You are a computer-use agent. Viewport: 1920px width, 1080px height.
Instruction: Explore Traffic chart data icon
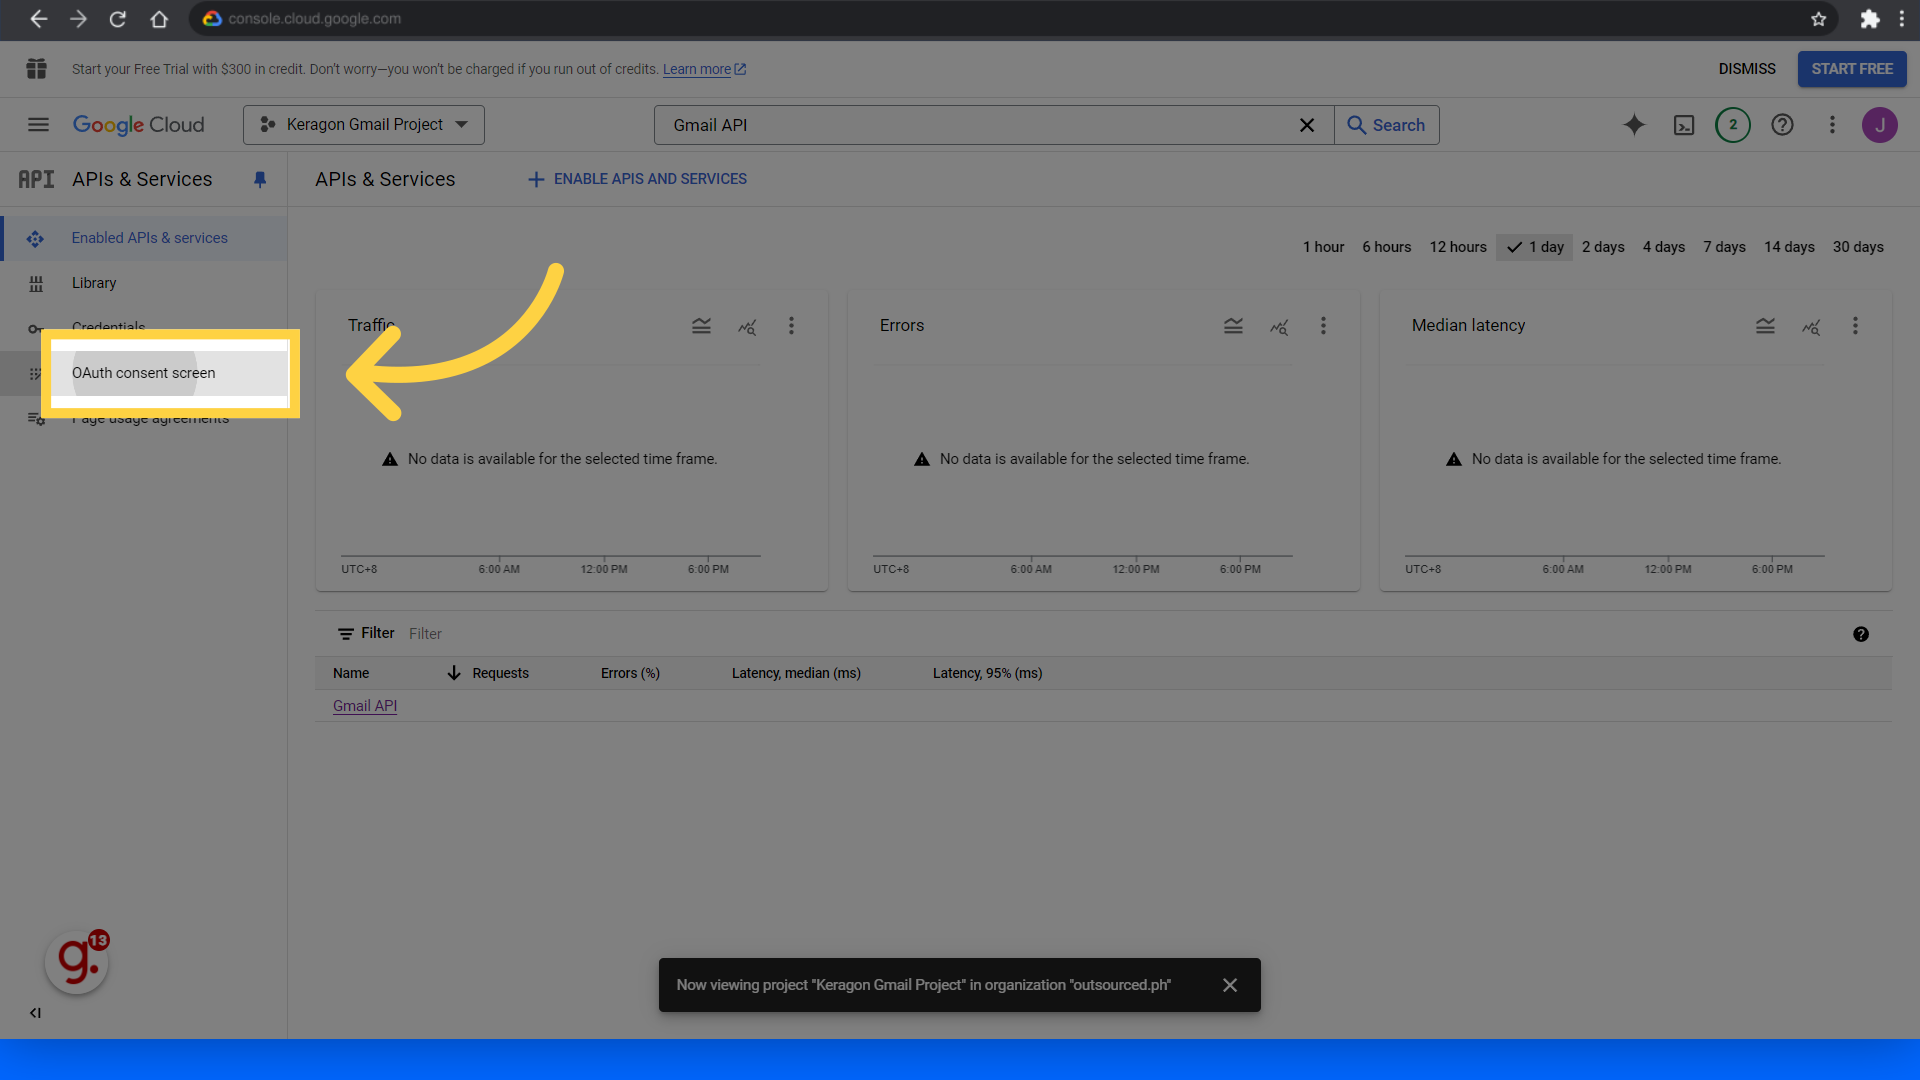coord(747,326)
